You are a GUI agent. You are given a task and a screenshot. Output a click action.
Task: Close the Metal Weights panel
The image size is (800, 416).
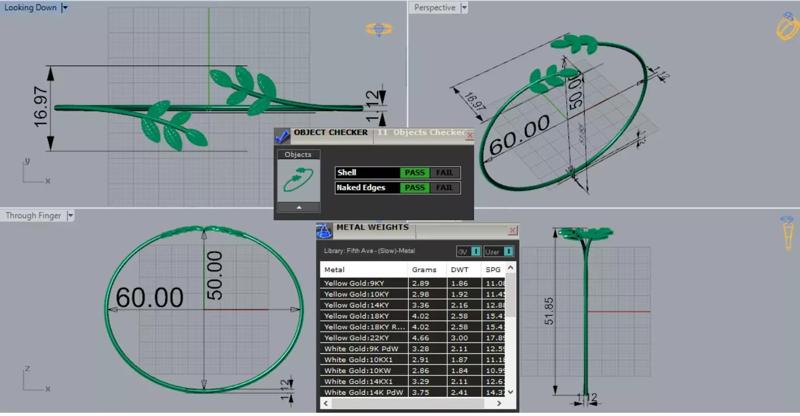tap(513, 231)
